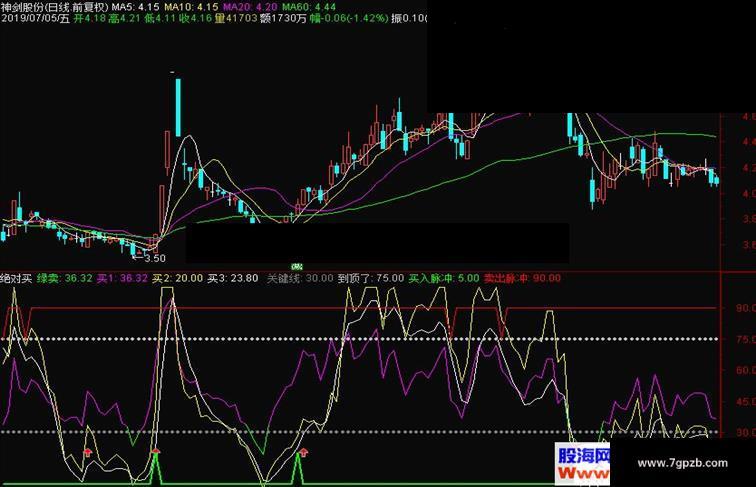Click the first red buy arrow marker
Screen dimensions: 756x487
88,452
